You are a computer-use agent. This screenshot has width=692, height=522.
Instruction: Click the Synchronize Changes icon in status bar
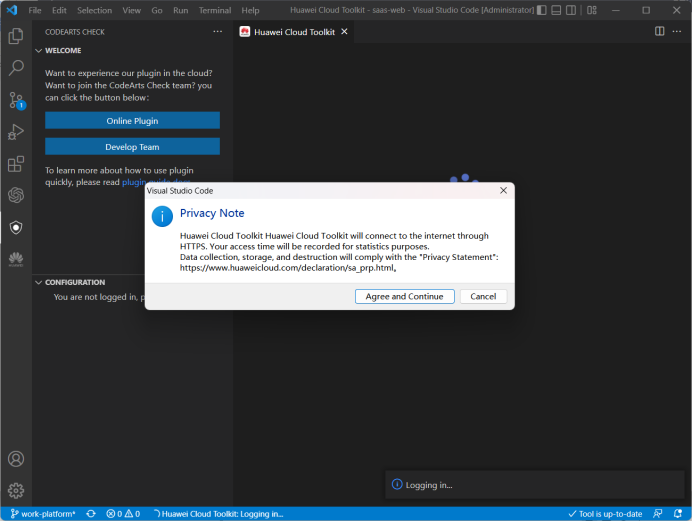coord(91,514)
